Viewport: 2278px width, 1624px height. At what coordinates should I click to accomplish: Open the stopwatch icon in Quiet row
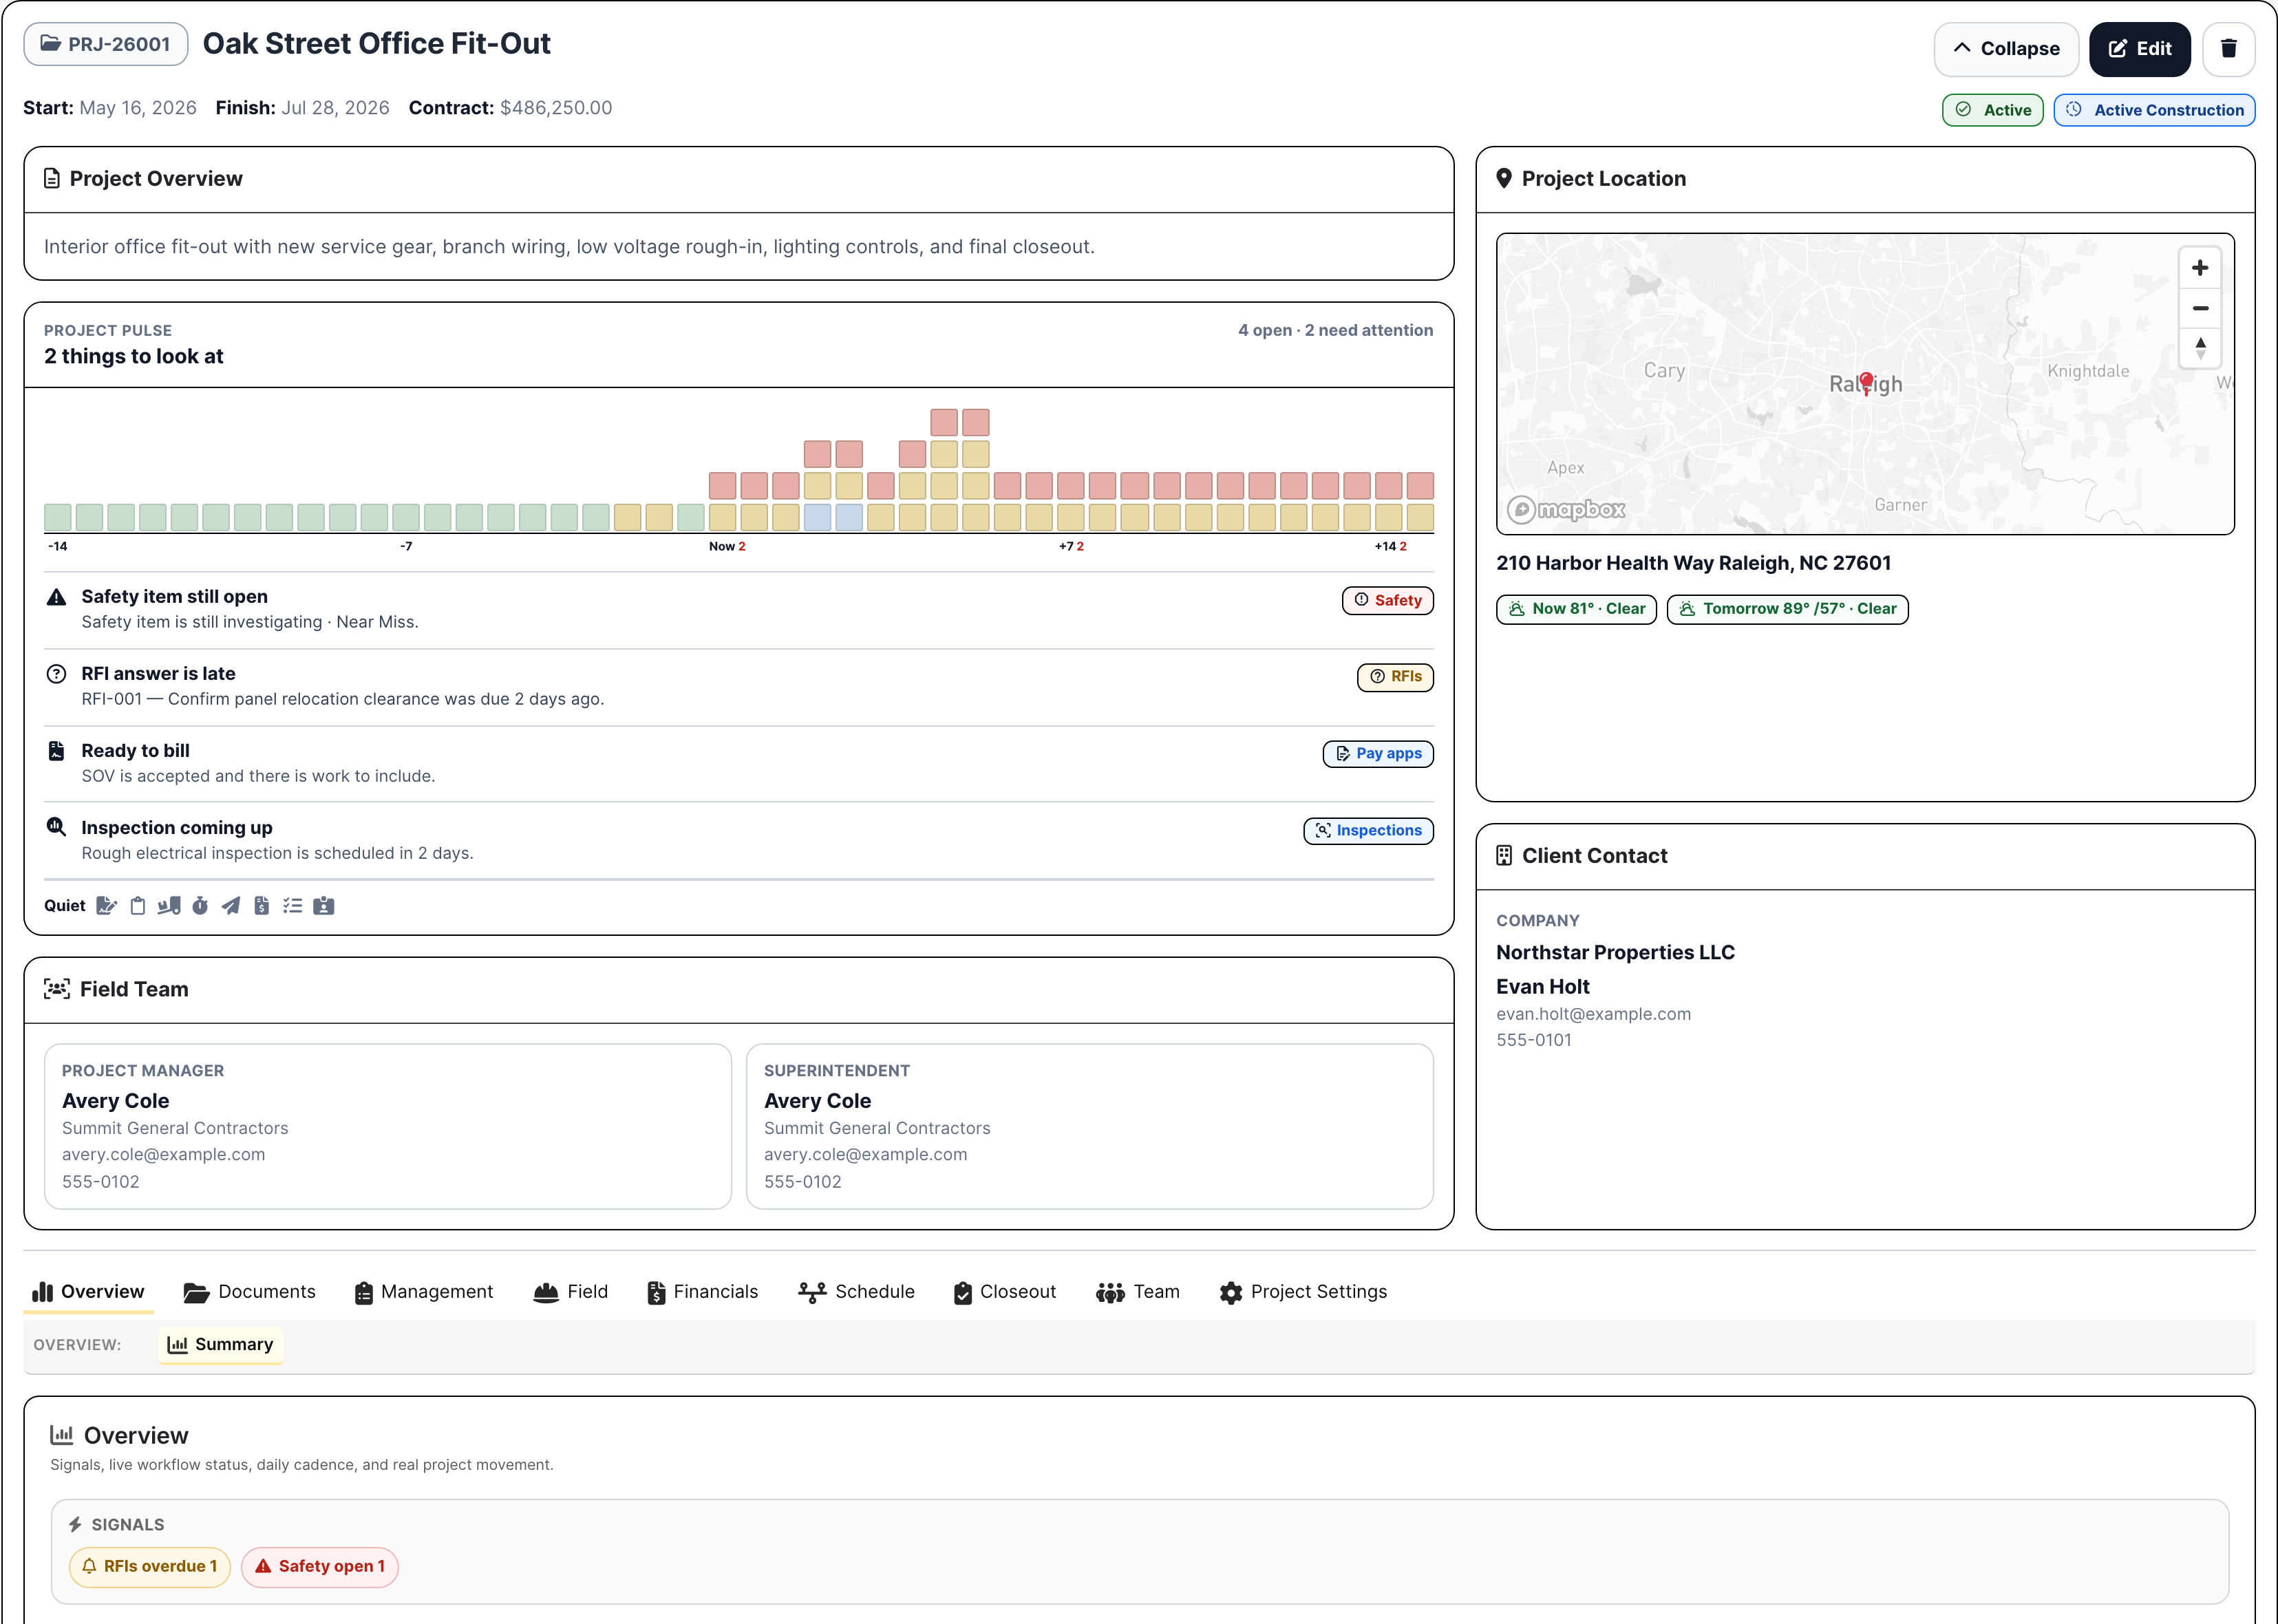(200, 906)
